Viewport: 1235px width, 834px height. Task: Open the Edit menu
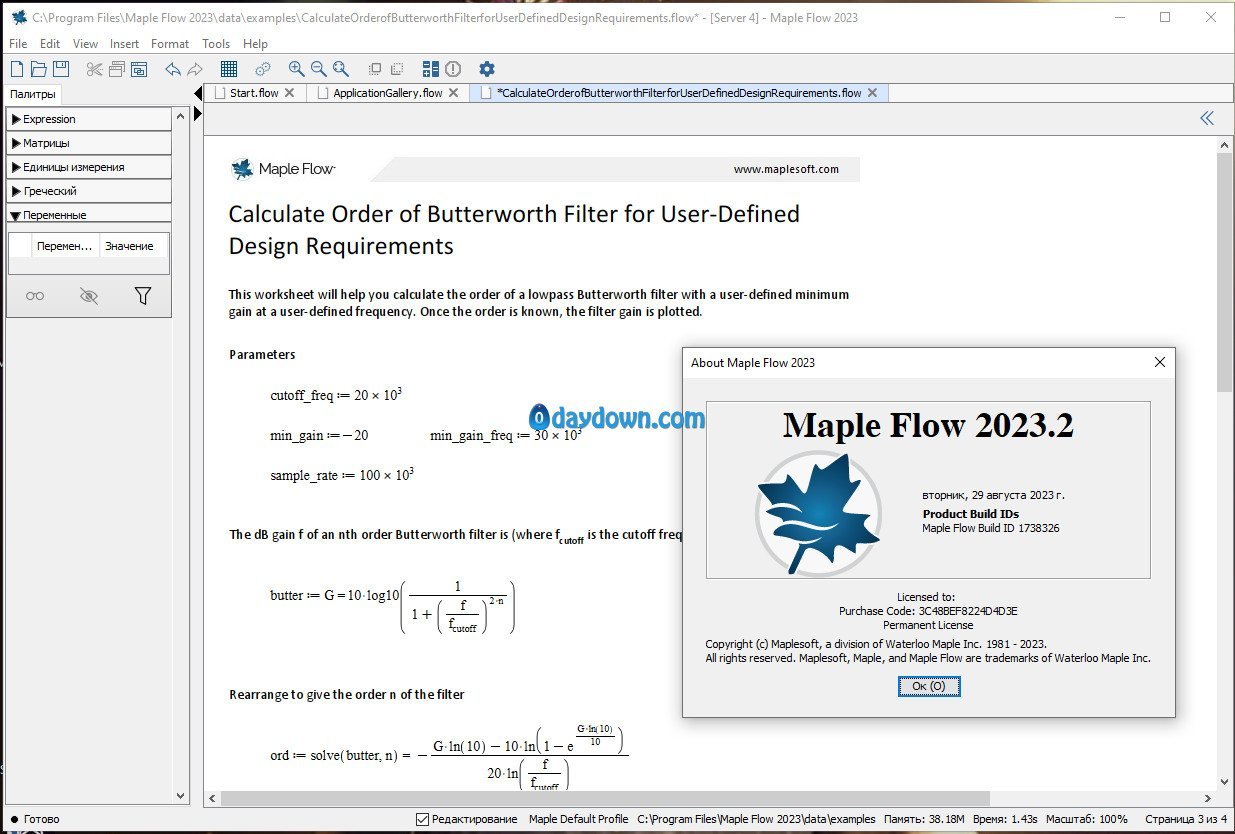click(50, 44)
